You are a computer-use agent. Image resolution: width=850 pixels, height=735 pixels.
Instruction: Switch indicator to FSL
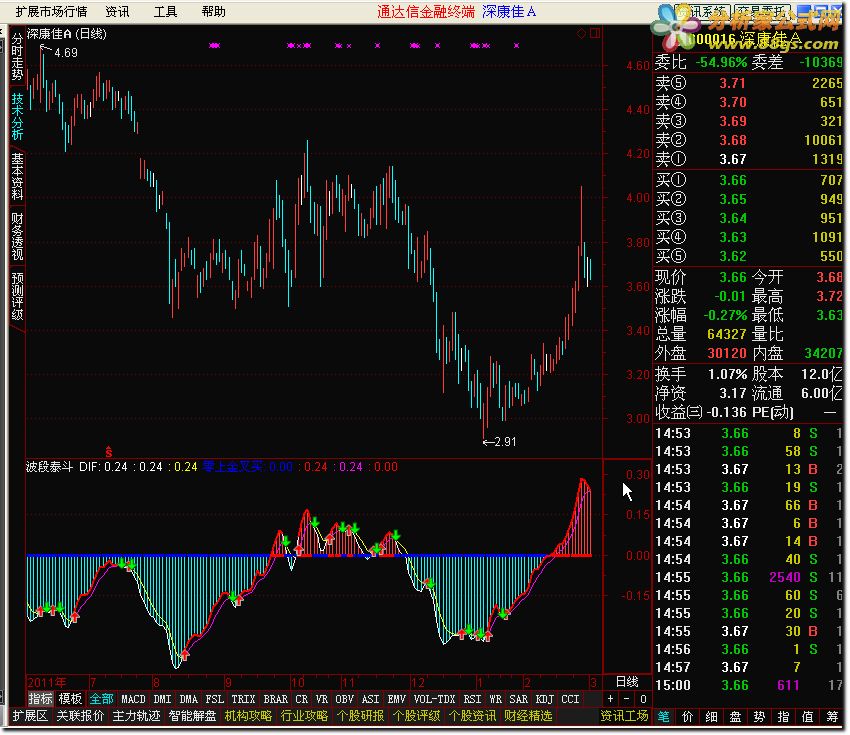pyautogui.click(x=215, y=699)
